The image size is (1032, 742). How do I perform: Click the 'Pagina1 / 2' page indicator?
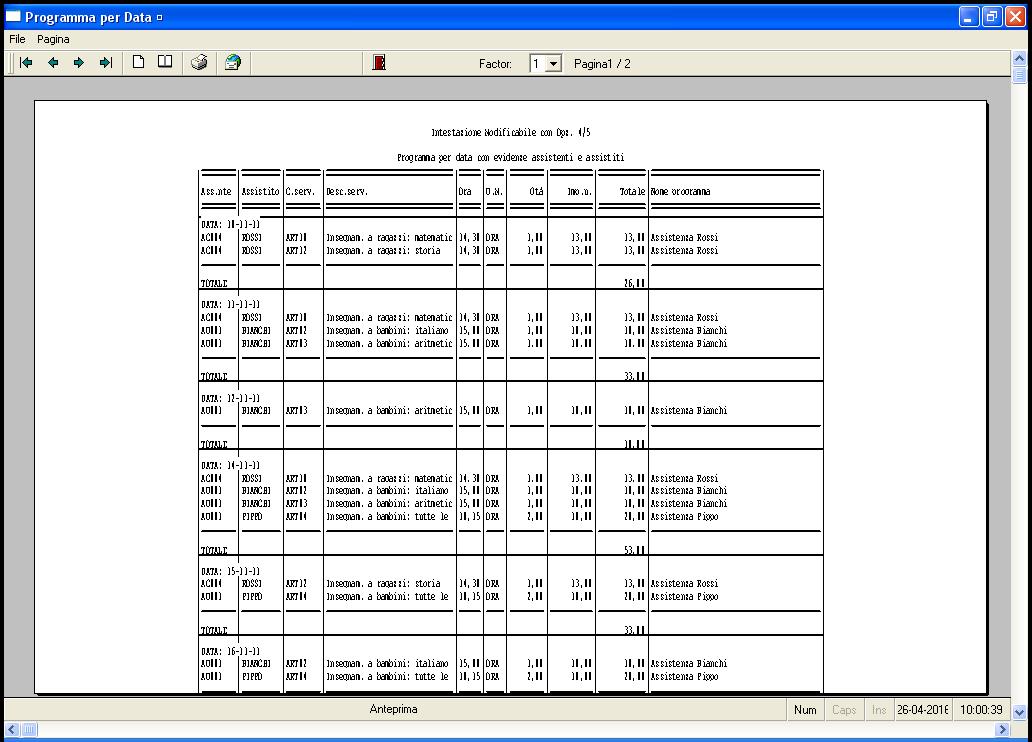(602, 64)
